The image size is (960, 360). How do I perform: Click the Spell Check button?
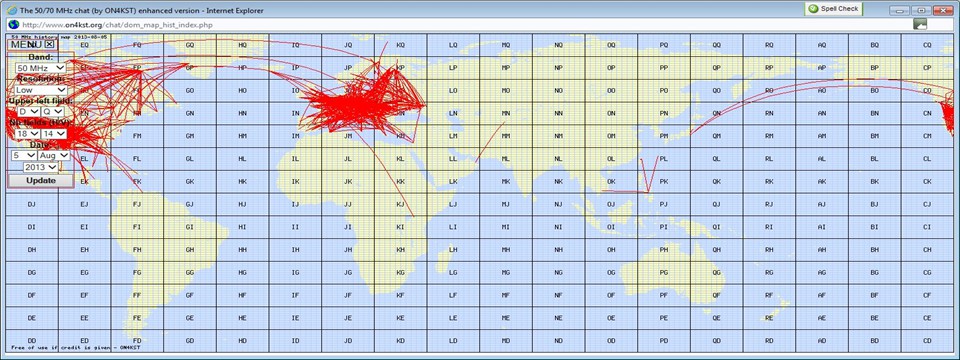tap(834, 9)
